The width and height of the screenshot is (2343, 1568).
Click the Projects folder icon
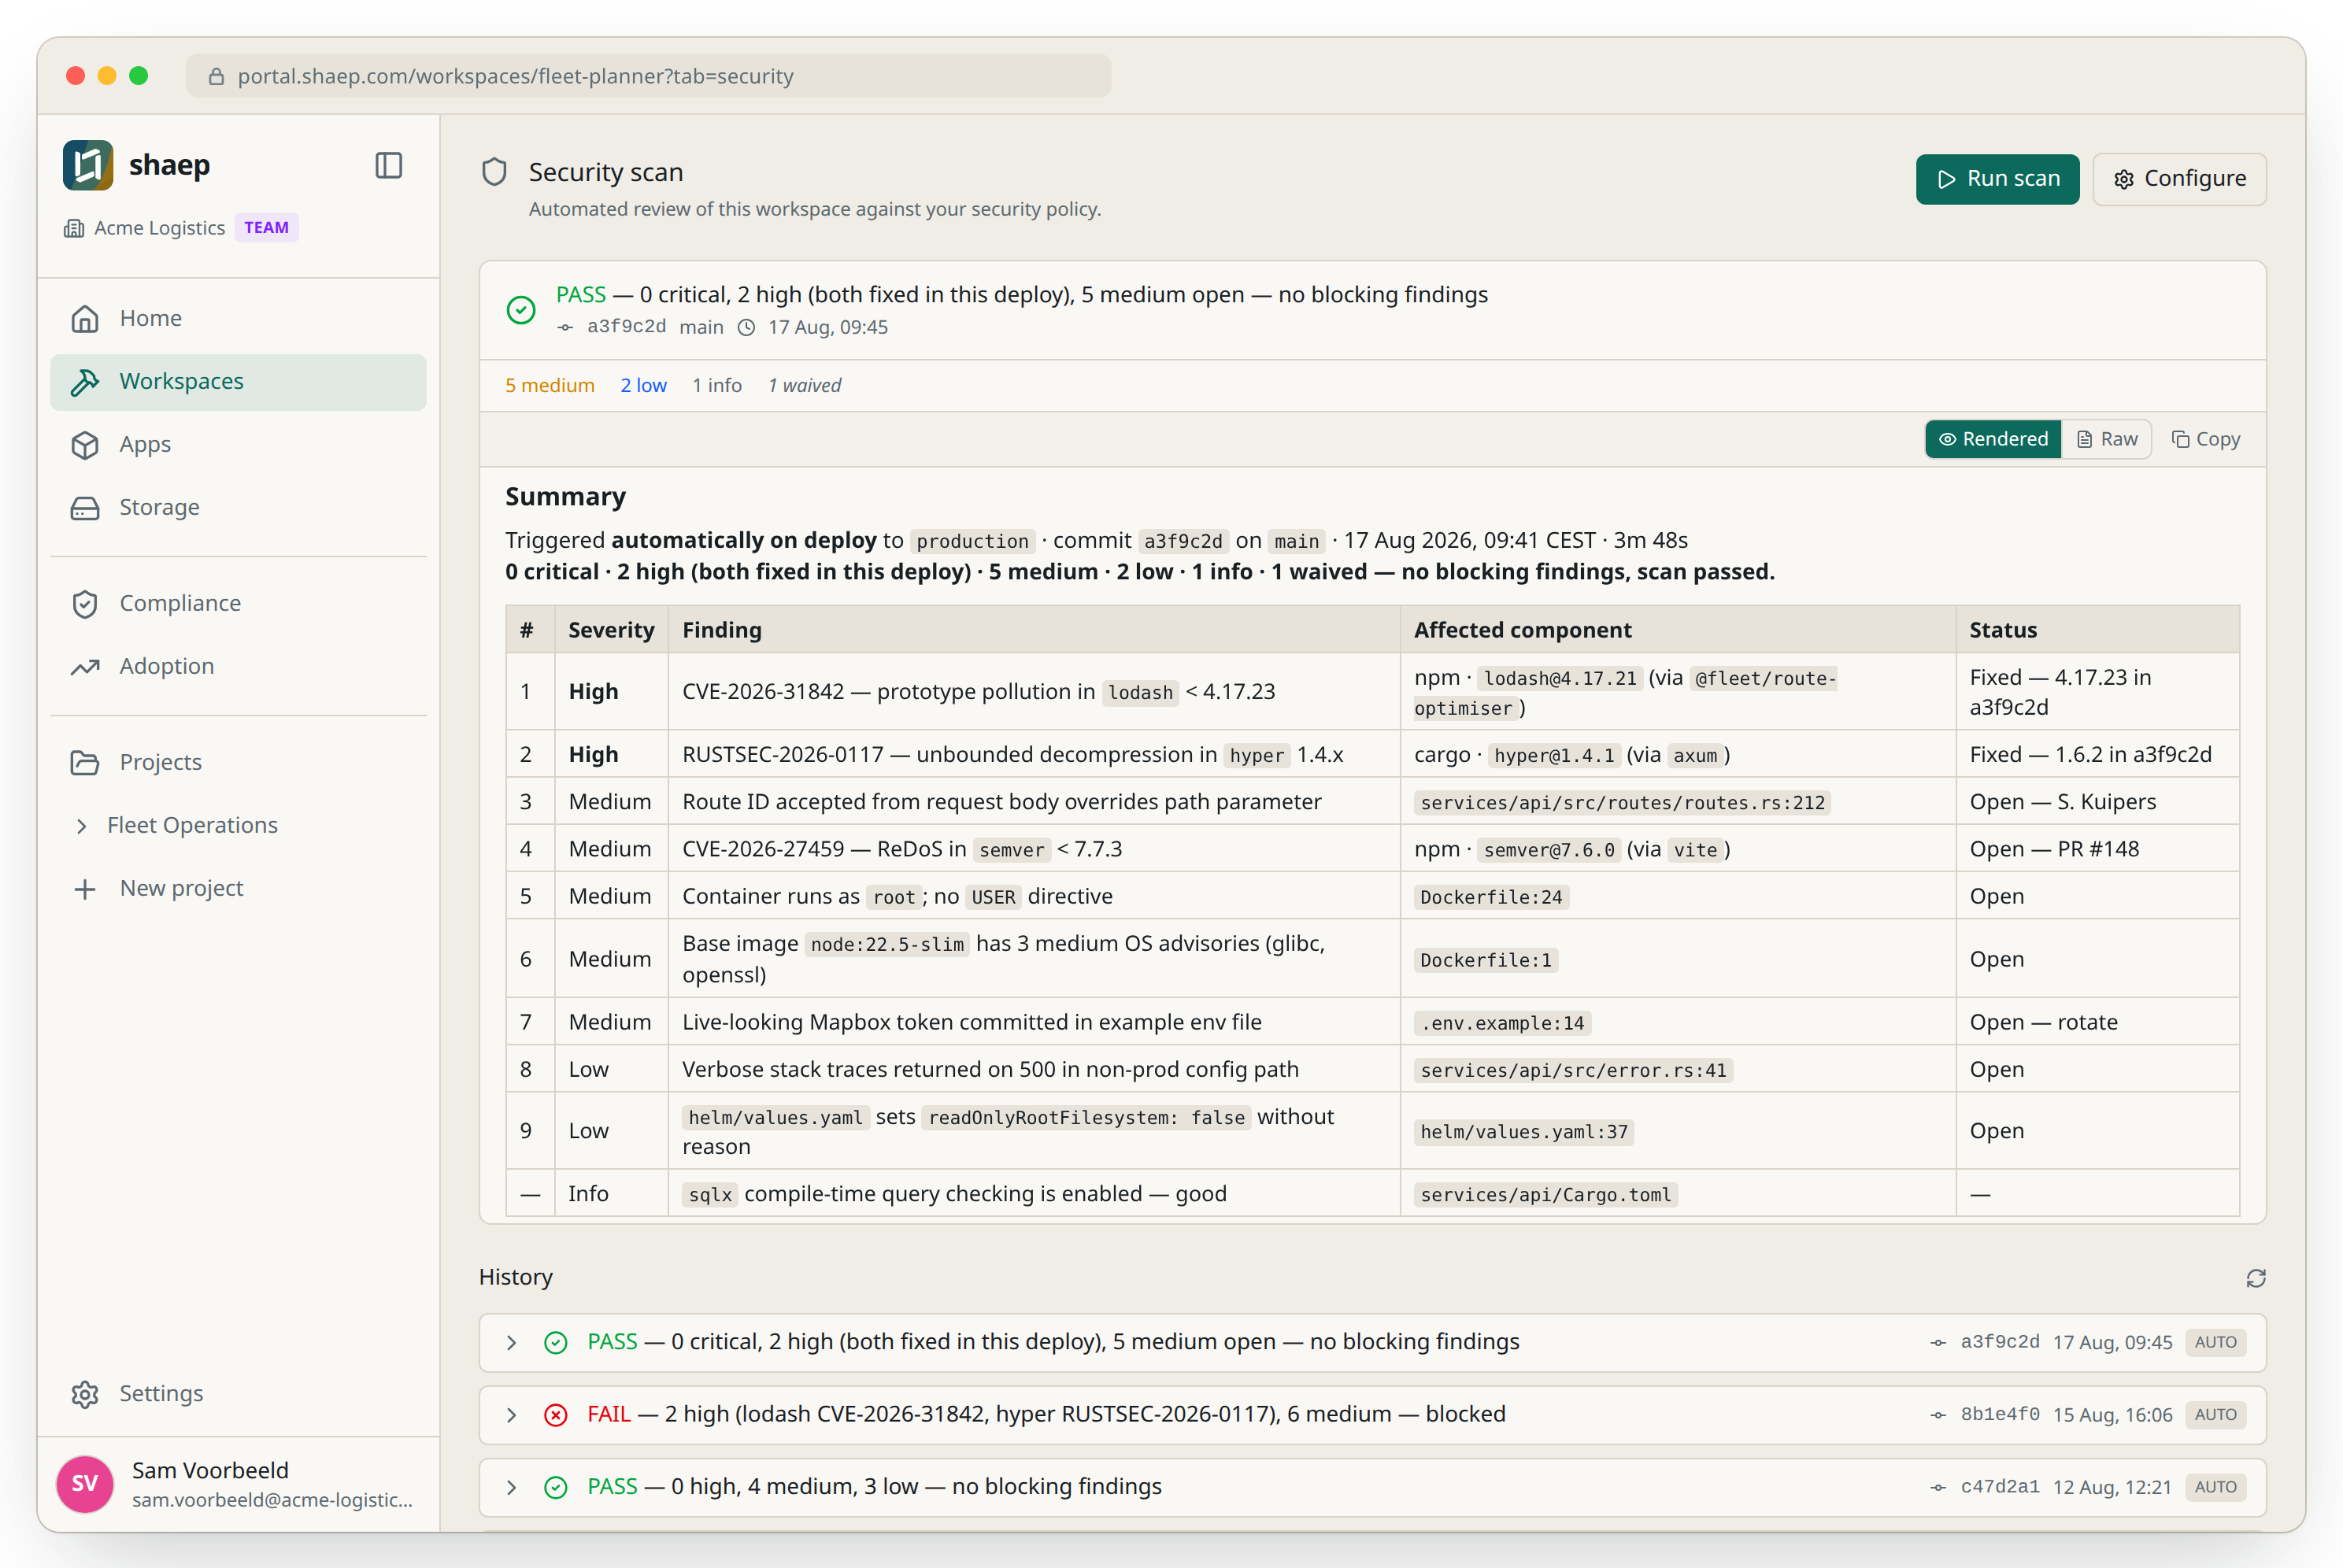[x=85, y=762]
